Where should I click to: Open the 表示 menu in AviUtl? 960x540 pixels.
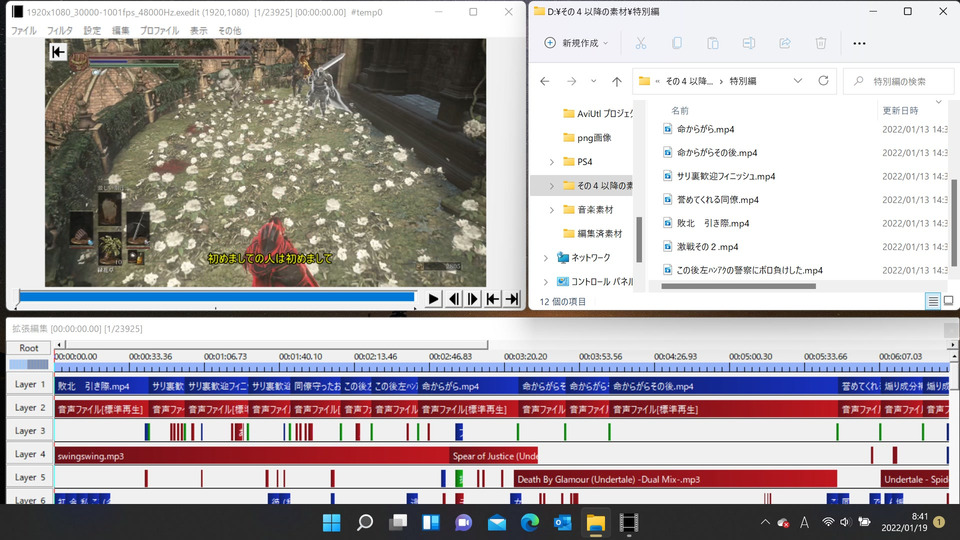coord(198,31)
